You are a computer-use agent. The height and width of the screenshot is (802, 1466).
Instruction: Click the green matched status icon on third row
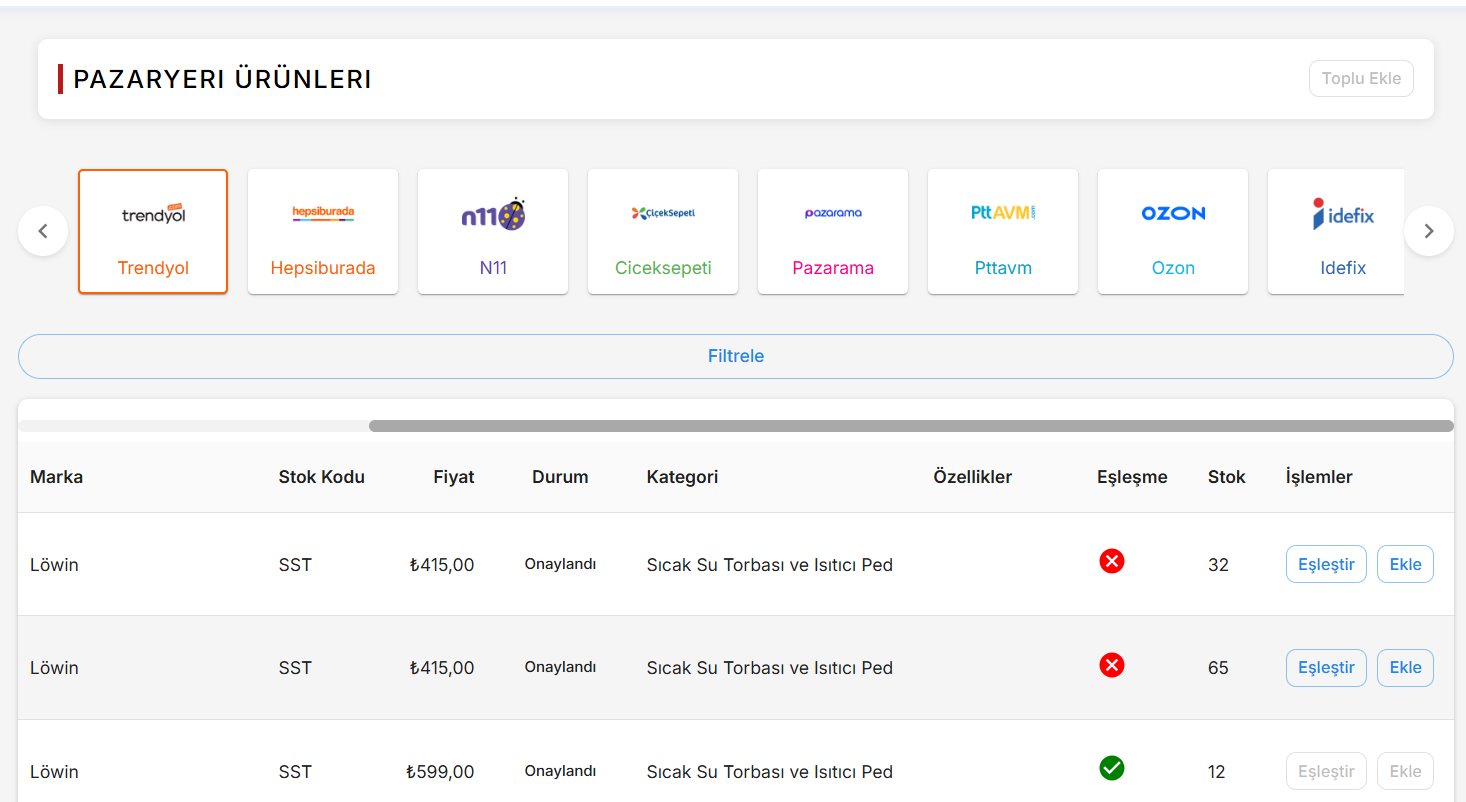coord(1111,768)
